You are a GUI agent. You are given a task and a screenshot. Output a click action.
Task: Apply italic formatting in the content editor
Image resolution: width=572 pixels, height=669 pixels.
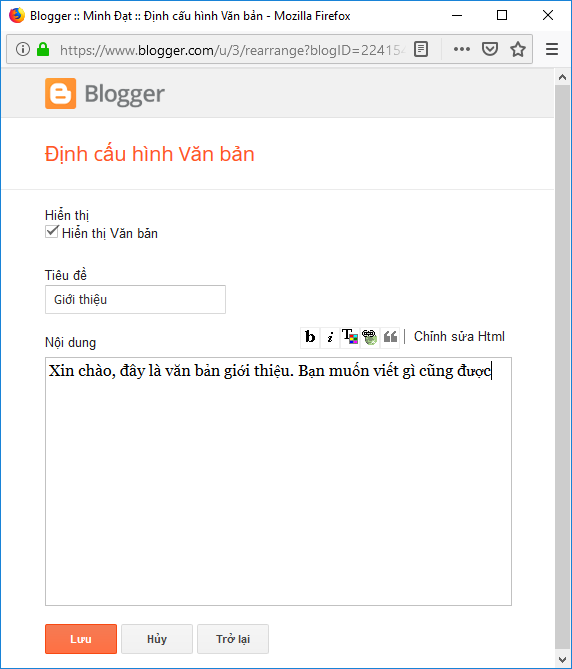[x=330, y=337]
